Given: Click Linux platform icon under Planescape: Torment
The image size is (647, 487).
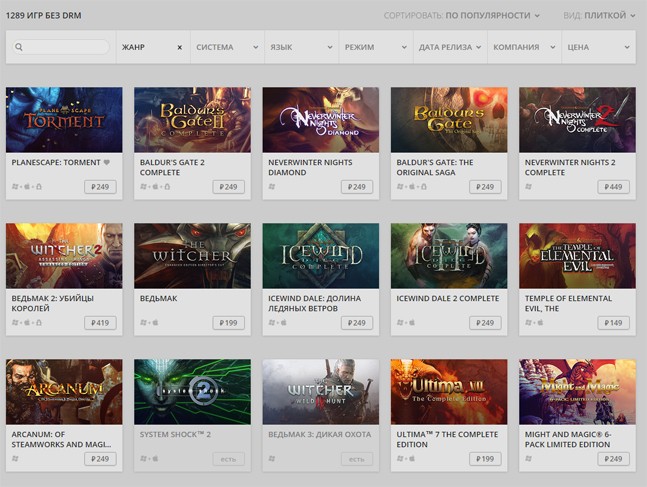Looking at the screenshot, I should 39,187.
